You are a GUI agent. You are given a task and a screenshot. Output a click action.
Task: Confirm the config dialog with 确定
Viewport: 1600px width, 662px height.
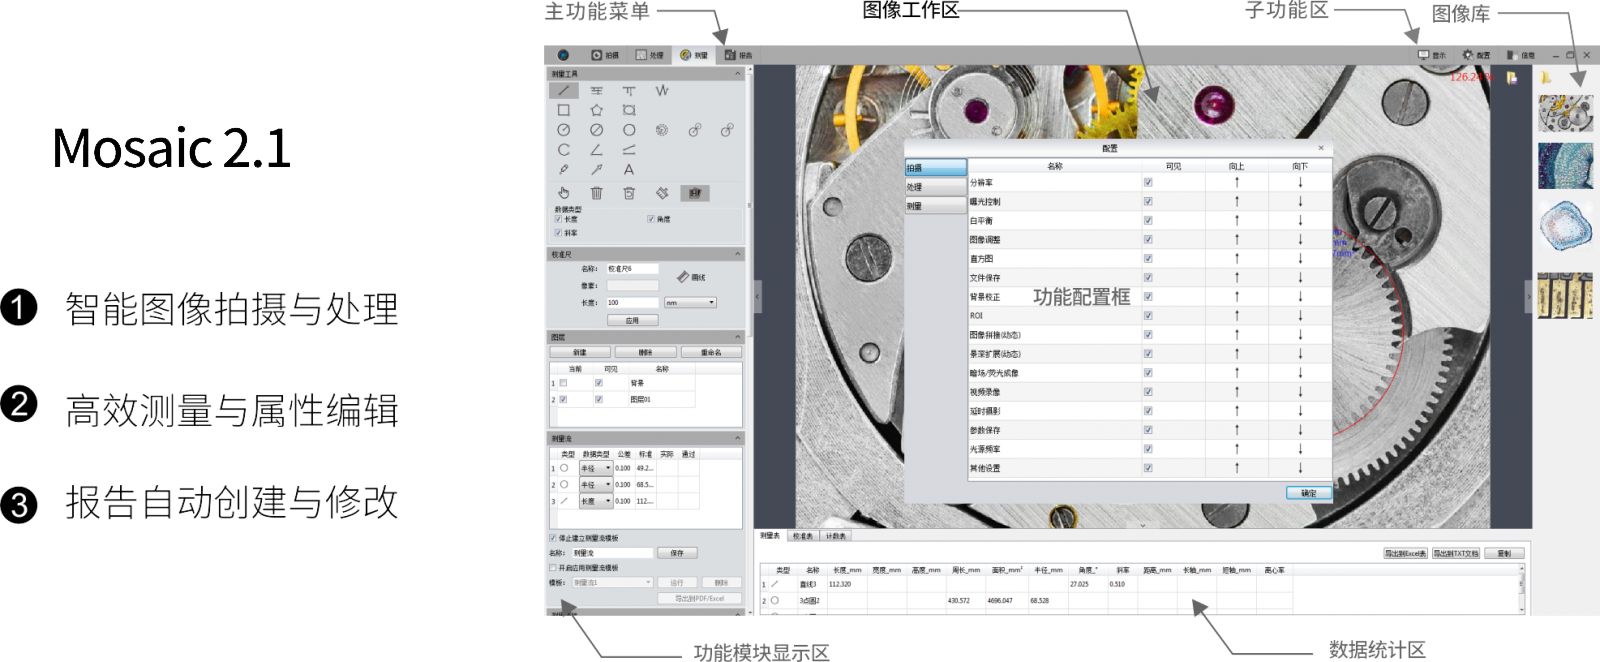tap(1308, 493)
